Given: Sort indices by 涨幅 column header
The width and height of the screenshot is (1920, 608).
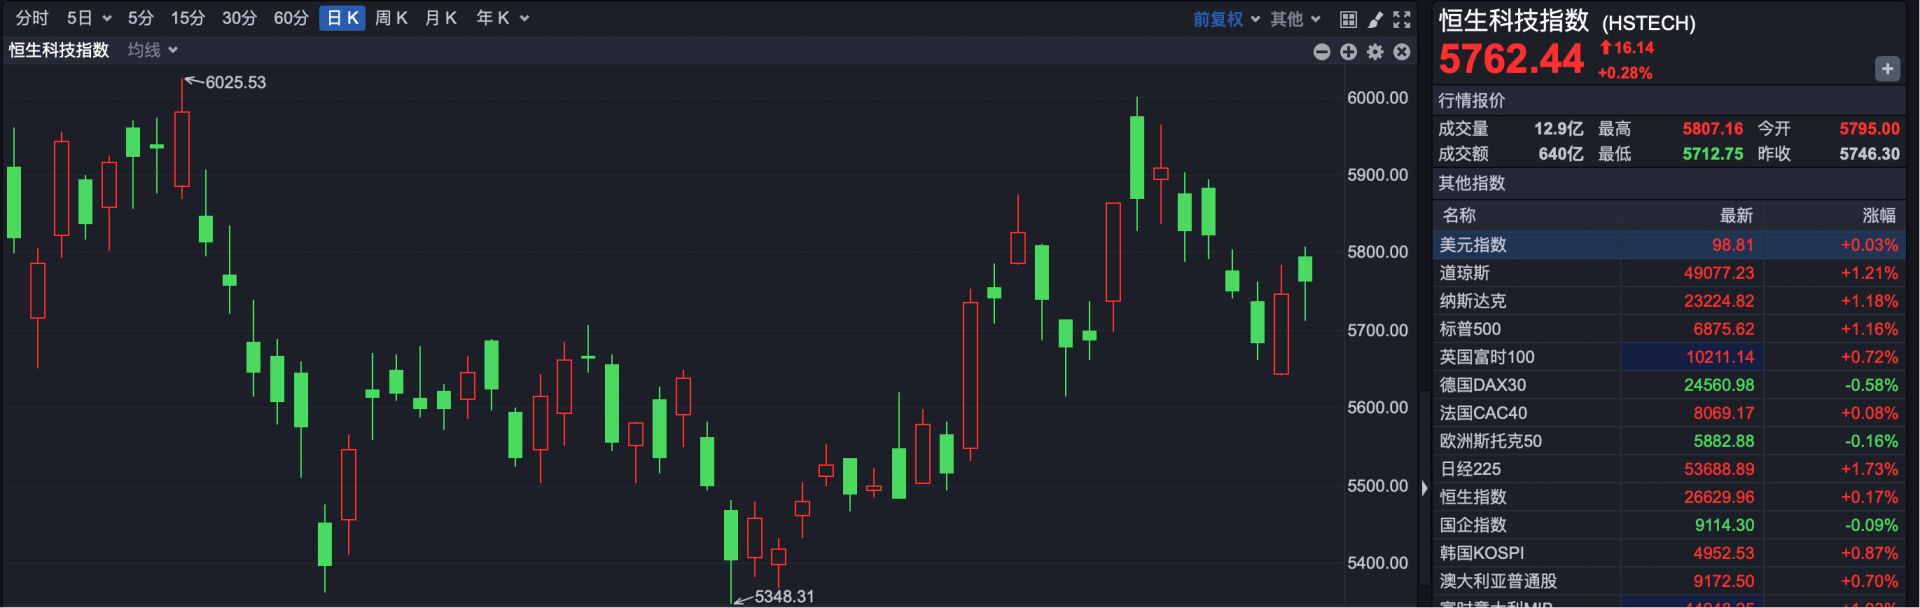Looking at the screenshot, I should click(x=1878, y=215).
